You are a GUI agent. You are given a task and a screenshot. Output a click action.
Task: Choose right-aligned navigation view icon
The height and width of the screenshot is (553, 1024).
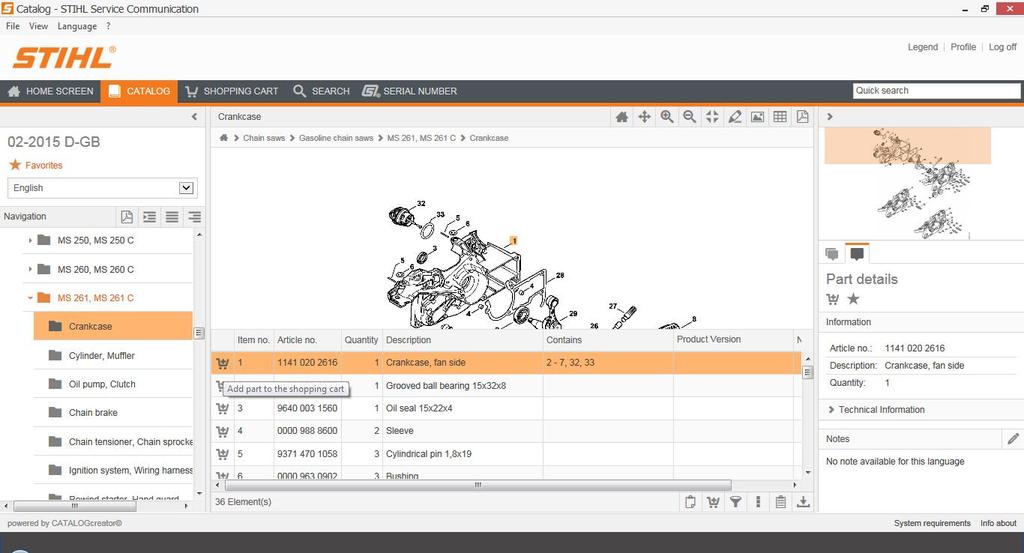coord(195,217)
